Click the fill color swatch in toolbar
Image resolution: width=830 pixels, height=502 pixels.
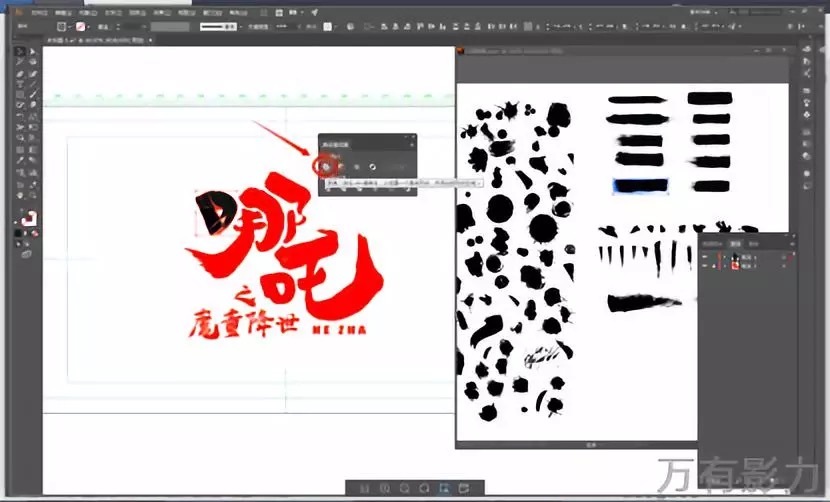[x=26, y=218]
